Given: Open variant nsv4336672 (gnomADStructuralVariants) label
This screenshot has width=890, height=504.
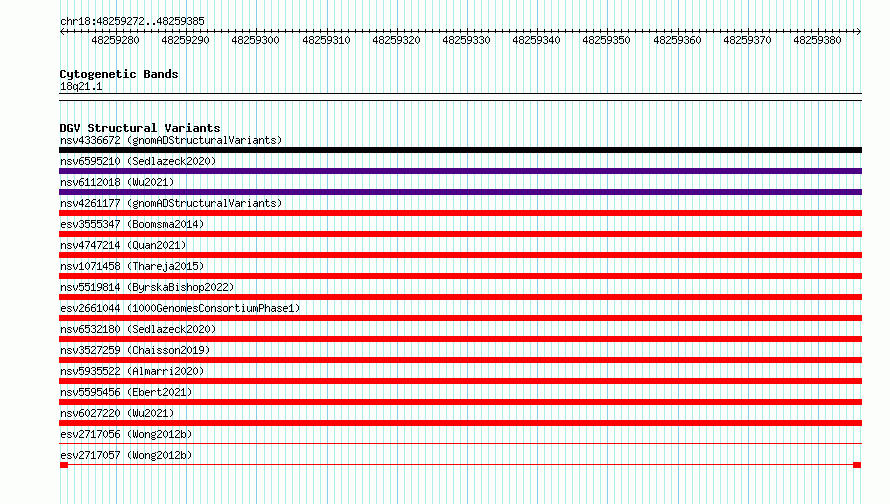Looking at the screenshot, I should tap(171, 140).
